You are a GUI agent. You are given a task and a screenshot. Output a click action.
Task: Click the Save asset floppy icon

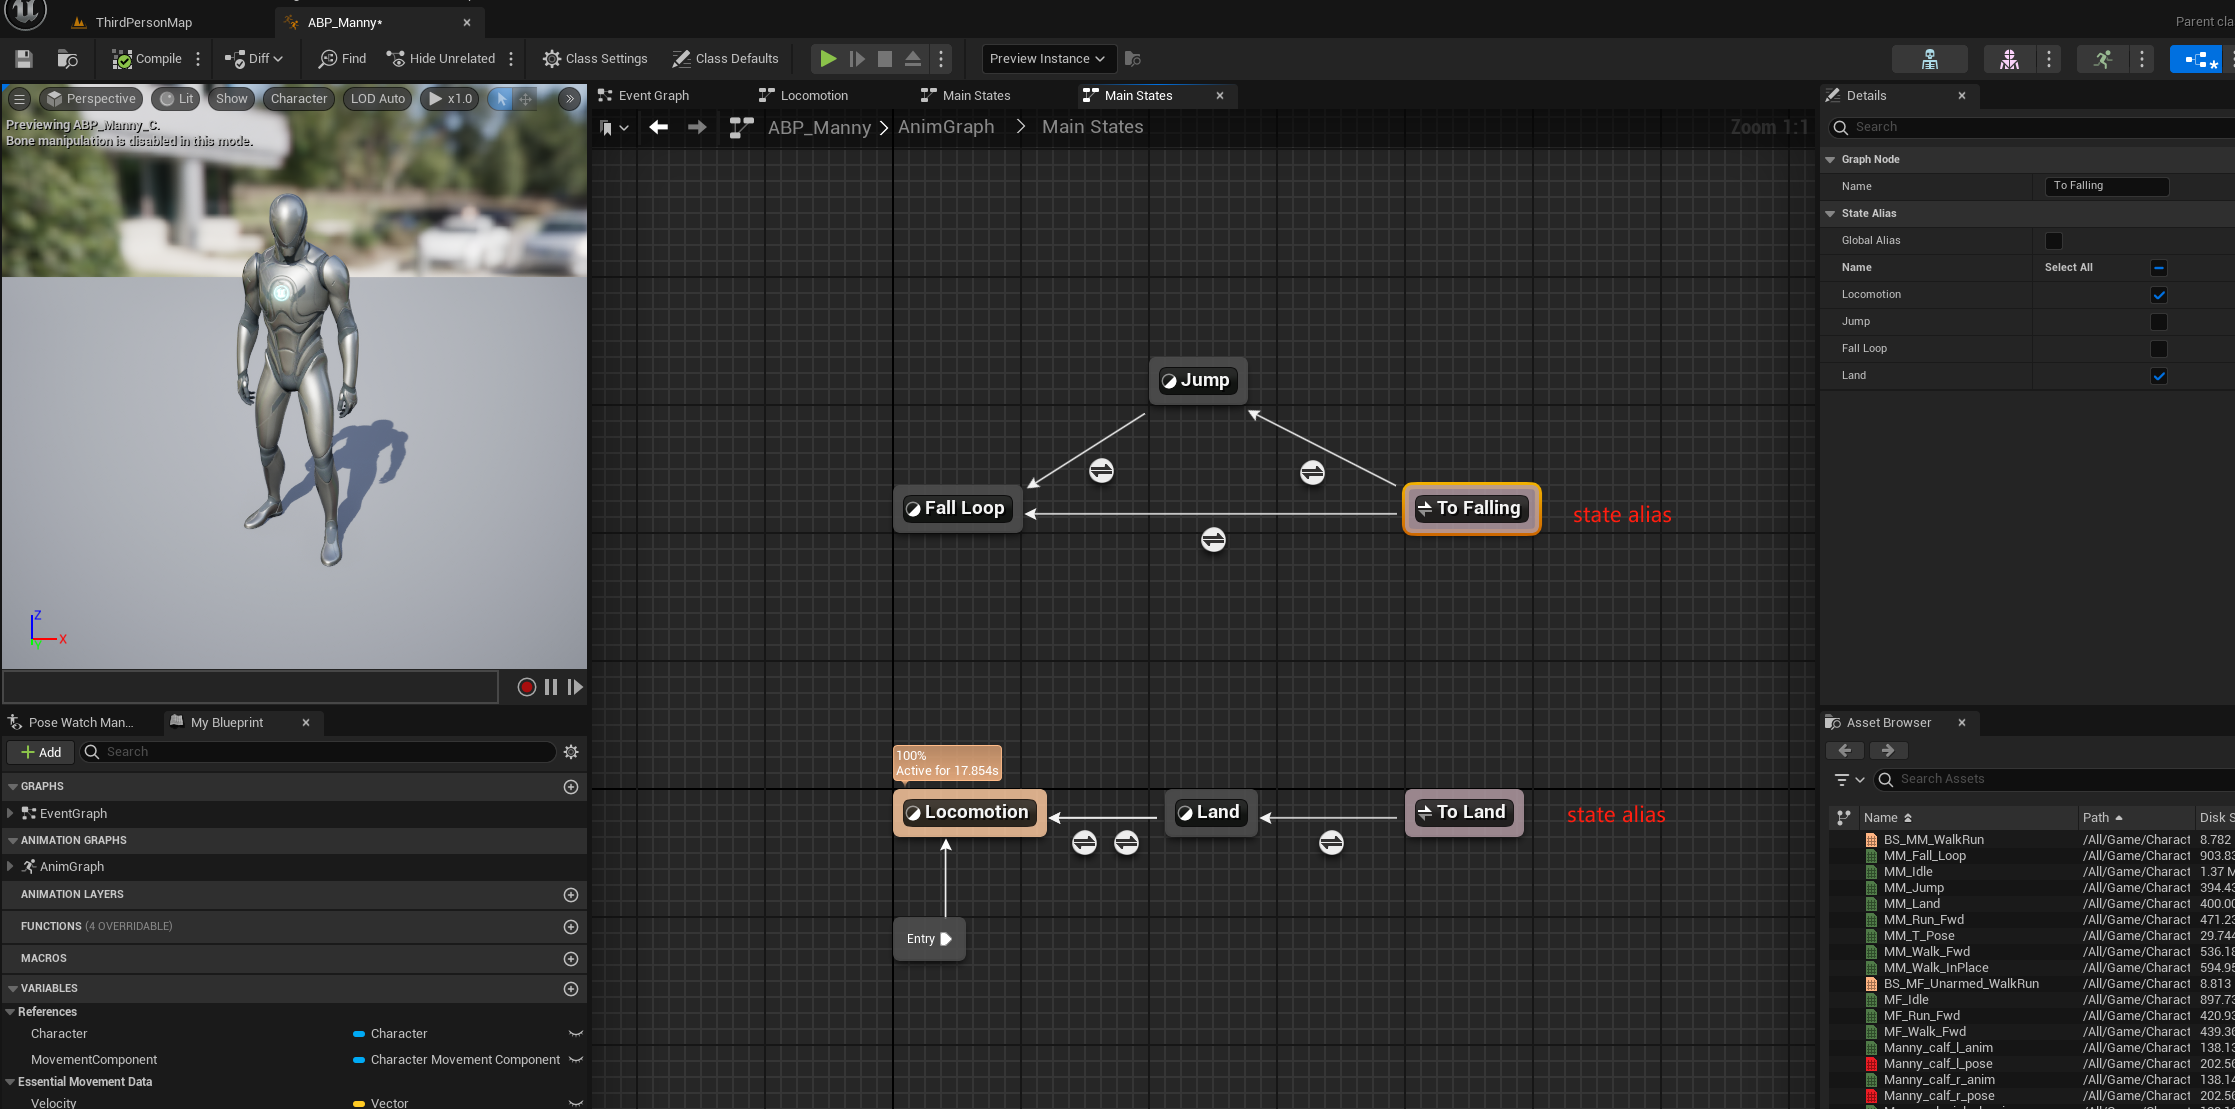click(24, 59)
